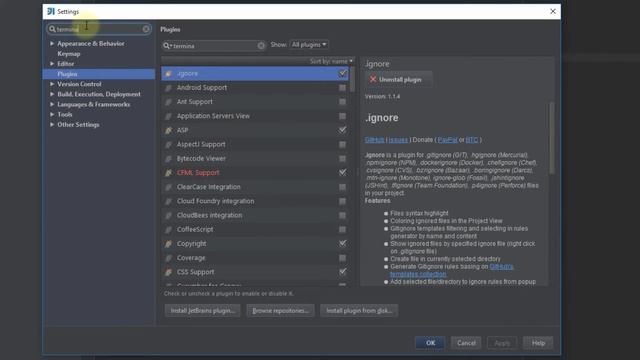Click the Uninstall plugin button
The height and width of the screenshot is (360, 640).
tap(398, 80)
